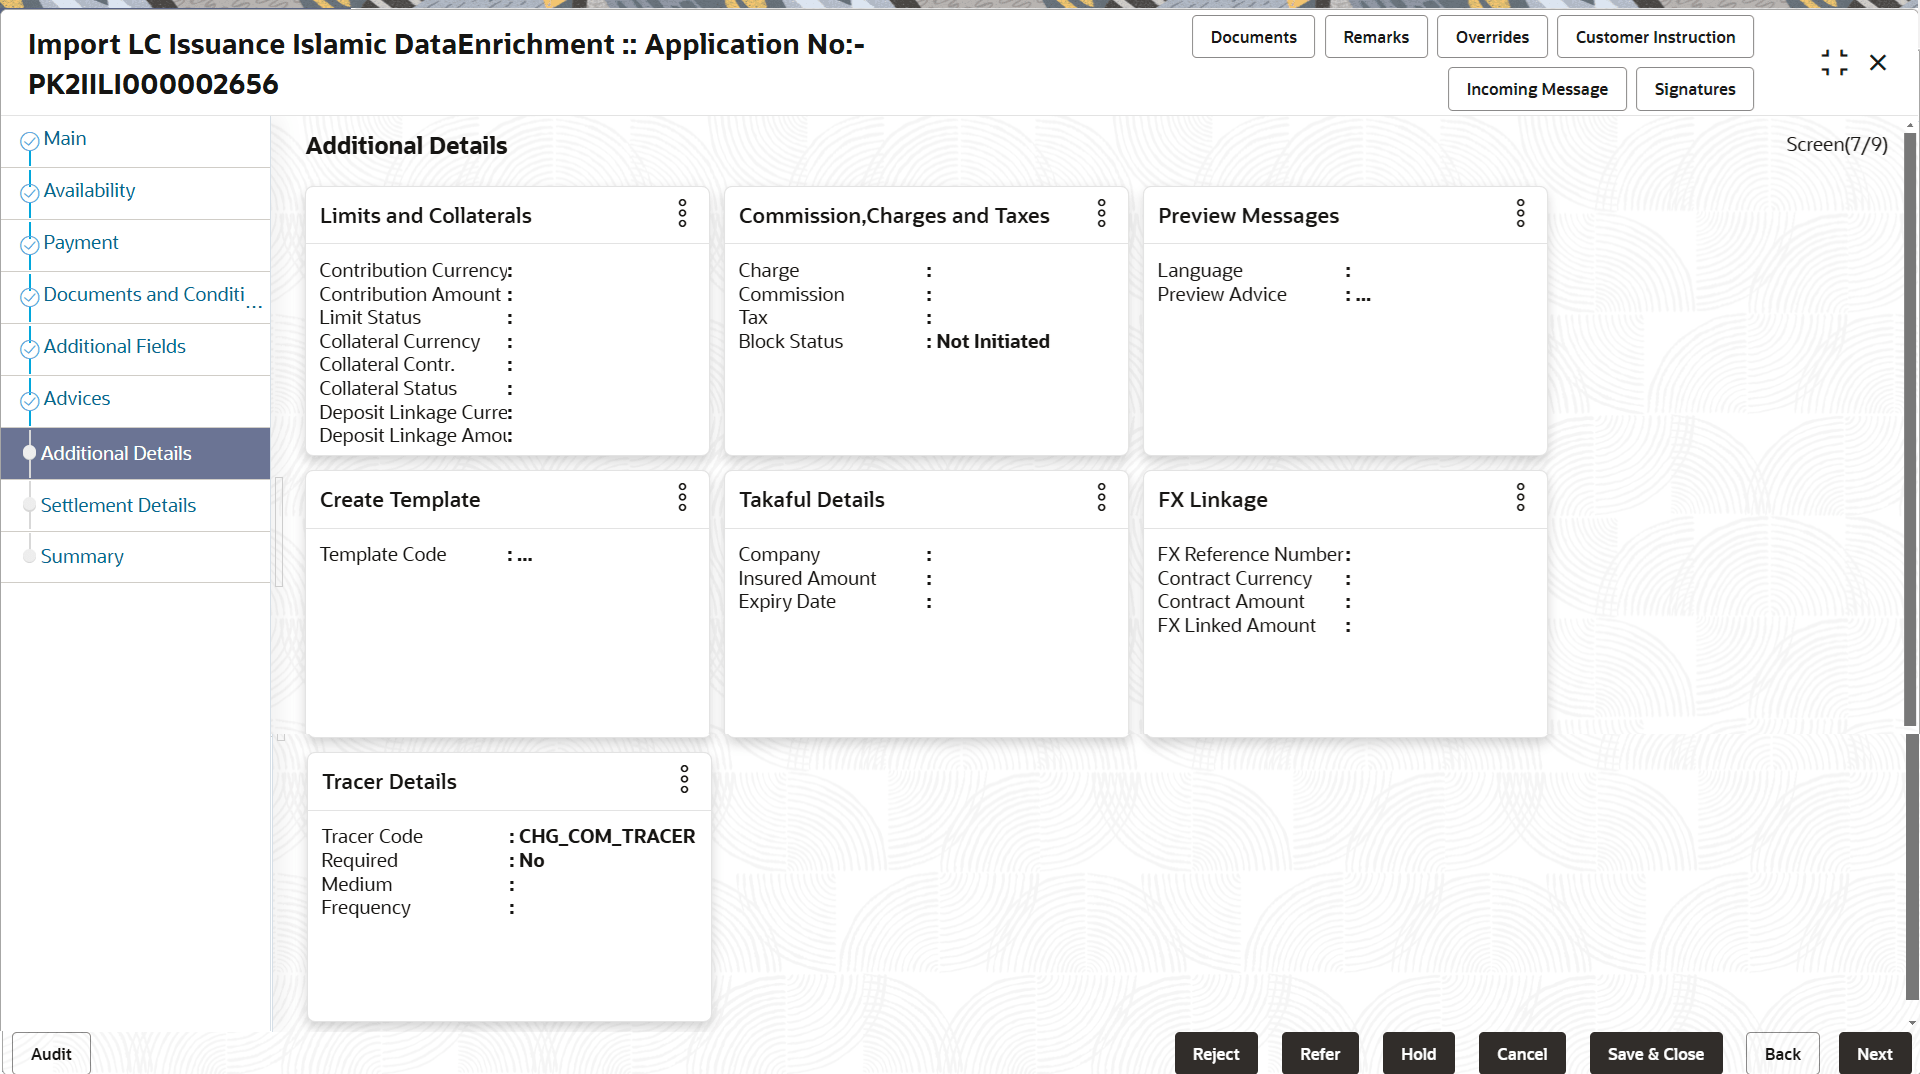The width and height of the screenshot is (1920, 1074).
Task: View Customer Instruction
Action: pyautogui.click(x=1655, y=37)
